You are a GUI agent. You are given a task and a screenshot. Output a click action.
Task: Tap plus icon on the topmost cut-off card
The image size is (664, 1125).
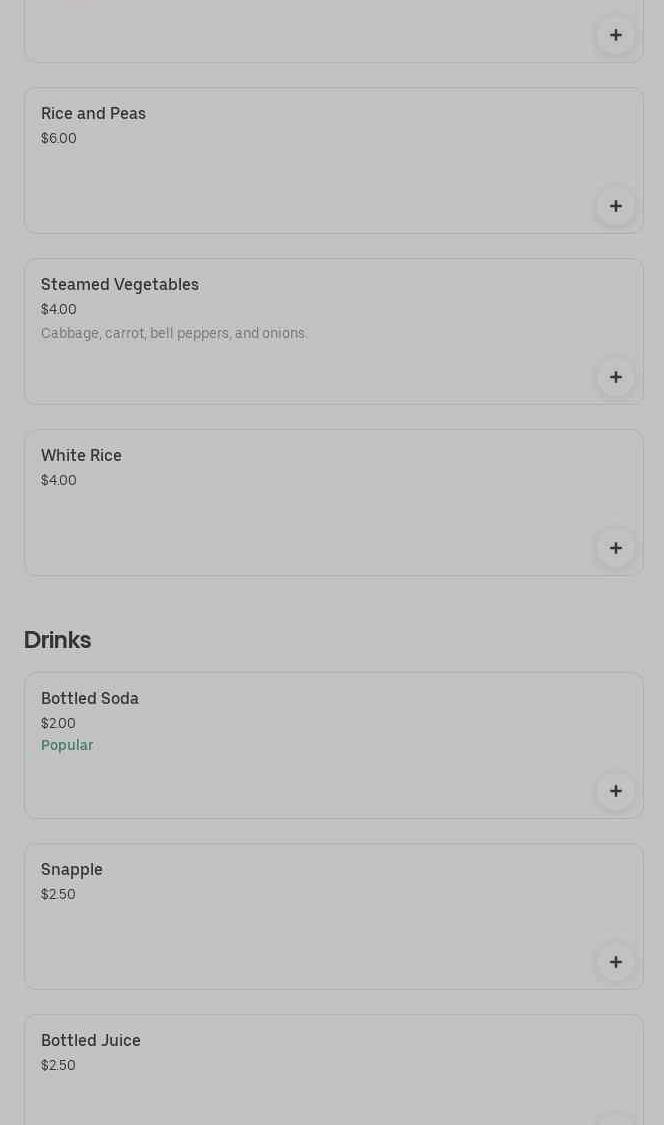click(x=615, y=35)
